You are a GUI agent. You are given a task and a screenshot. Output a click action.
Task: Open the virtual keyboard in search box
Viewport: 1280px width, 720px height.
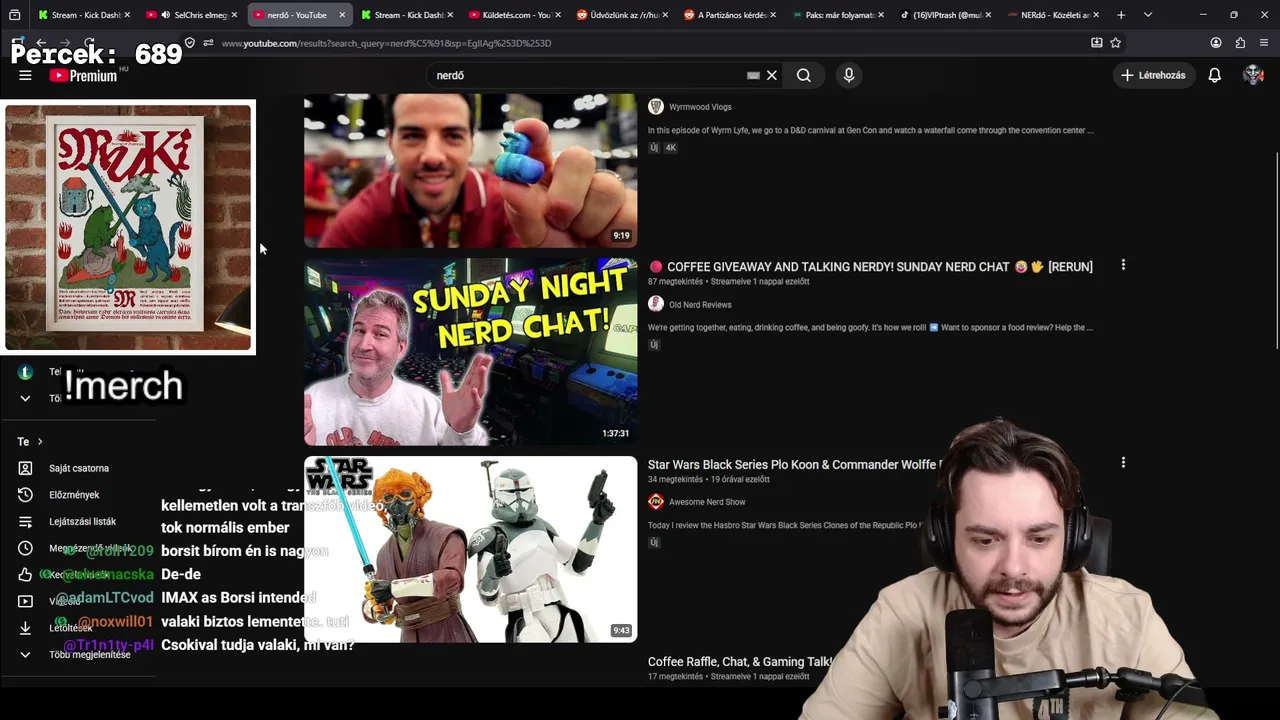(753, 75)
